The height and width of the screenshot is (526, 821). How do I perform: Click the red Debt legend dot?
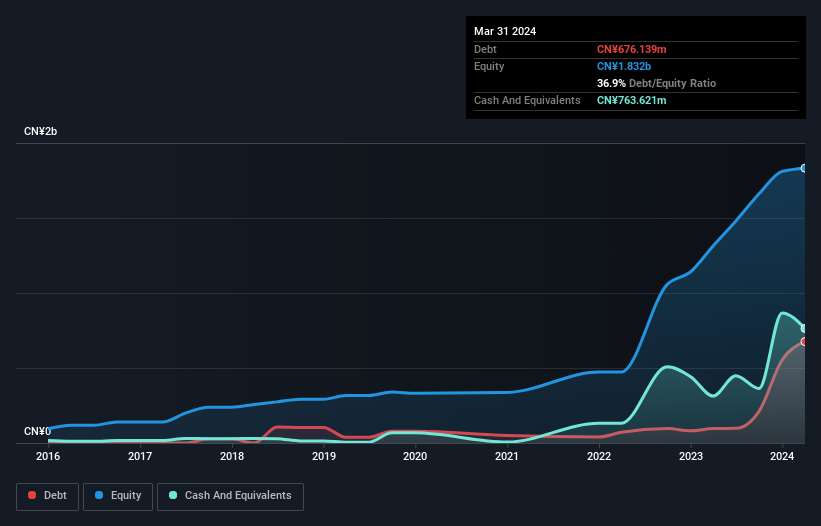(32, 495)
